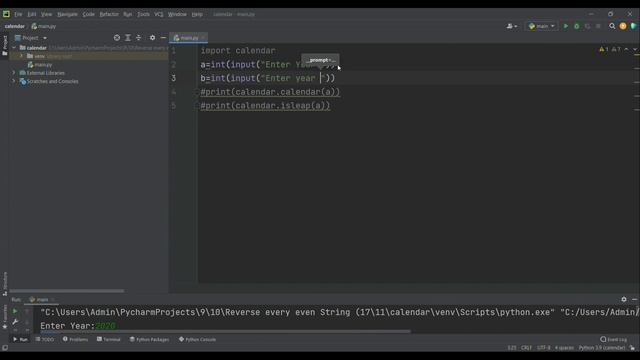640x360 pixels.
Task: Toggle the Terminal tool window button
Action: pos(109,339)
